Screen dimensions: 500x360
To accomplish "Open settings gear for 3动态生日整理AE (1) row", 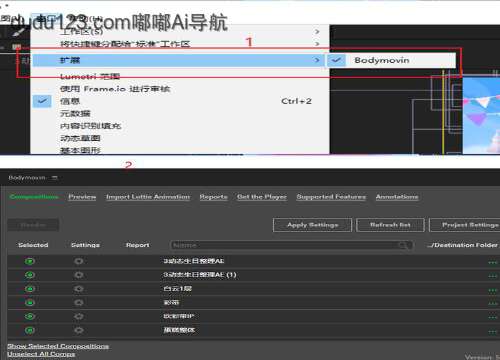I will [79, 275].
